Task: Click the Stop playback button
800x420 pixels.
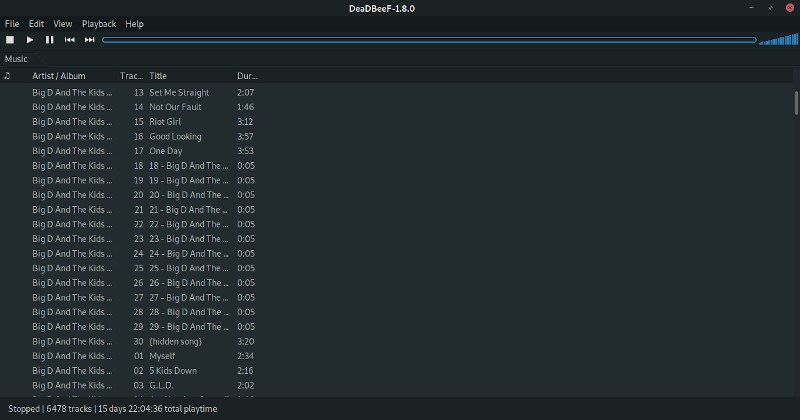Action: 10,40
